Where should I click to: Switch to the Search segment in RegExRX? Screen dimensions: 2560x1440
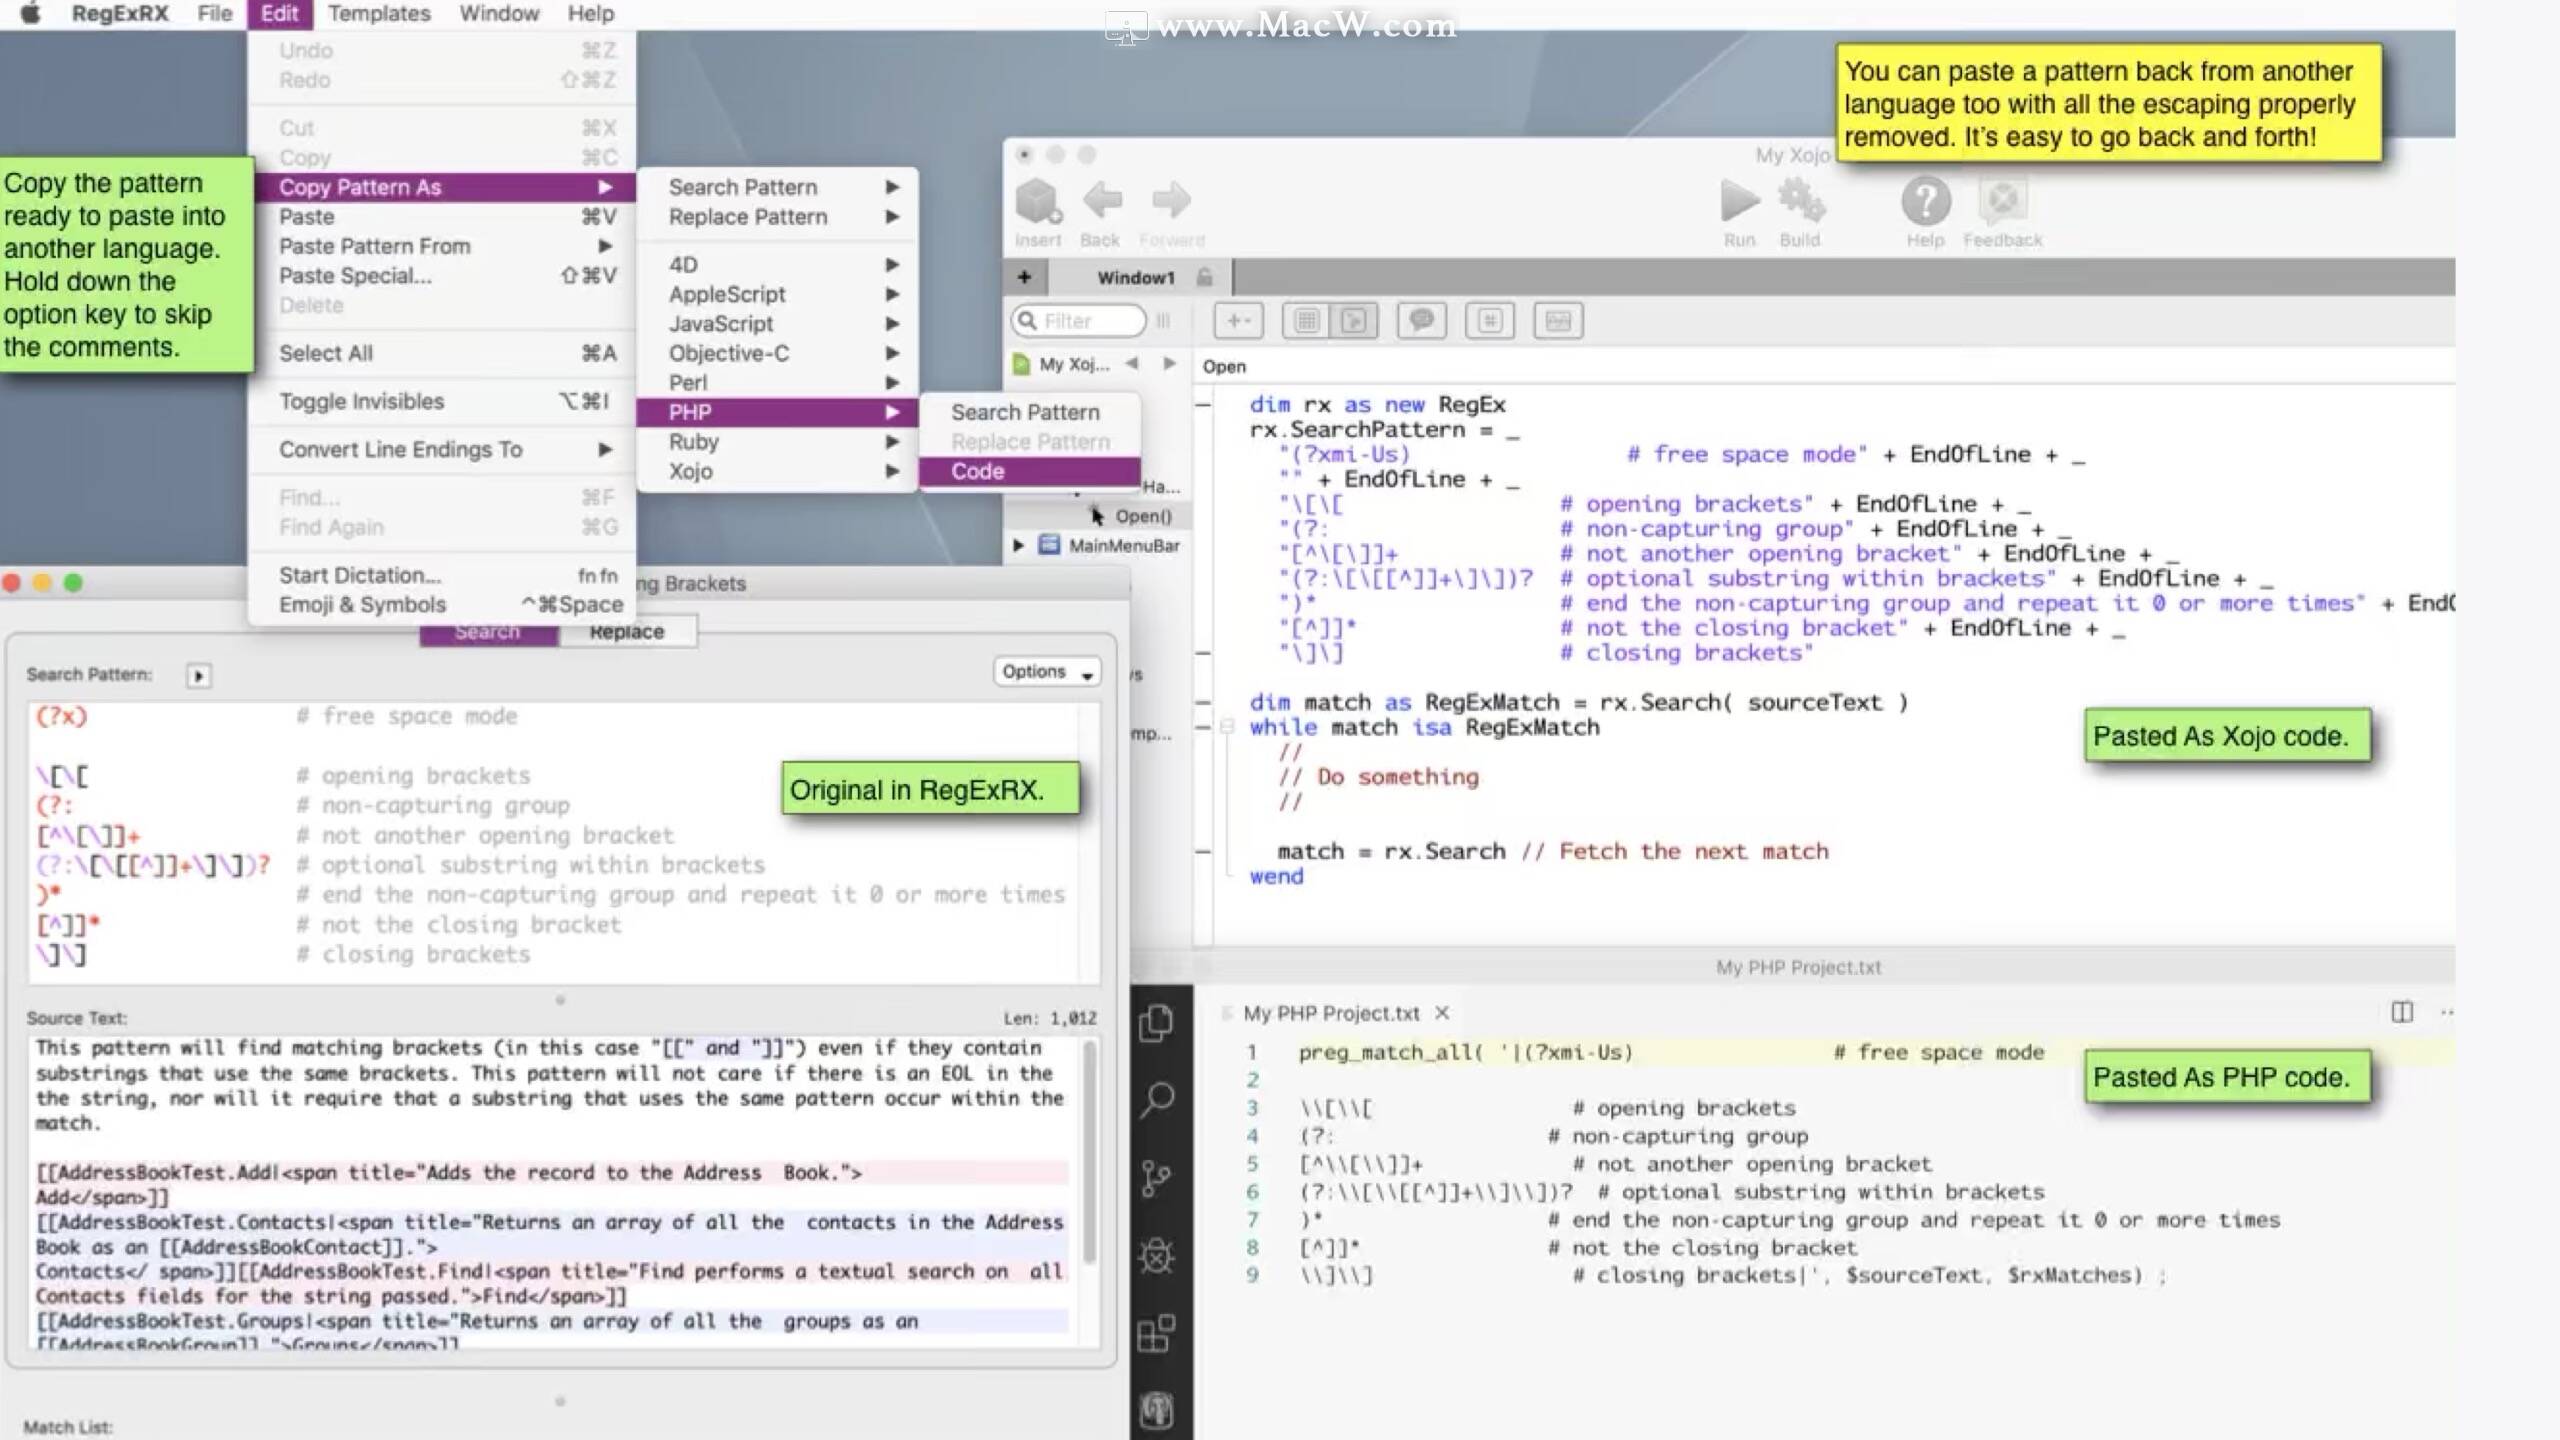pos(488,632)
